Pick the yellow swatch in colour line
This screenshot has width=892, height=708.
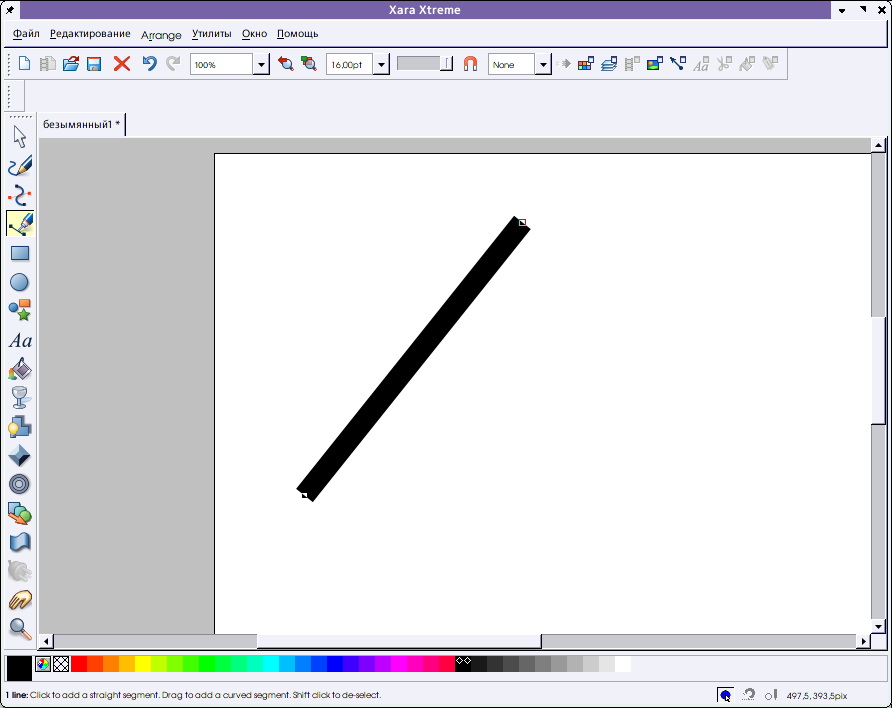tap(143, 664)
